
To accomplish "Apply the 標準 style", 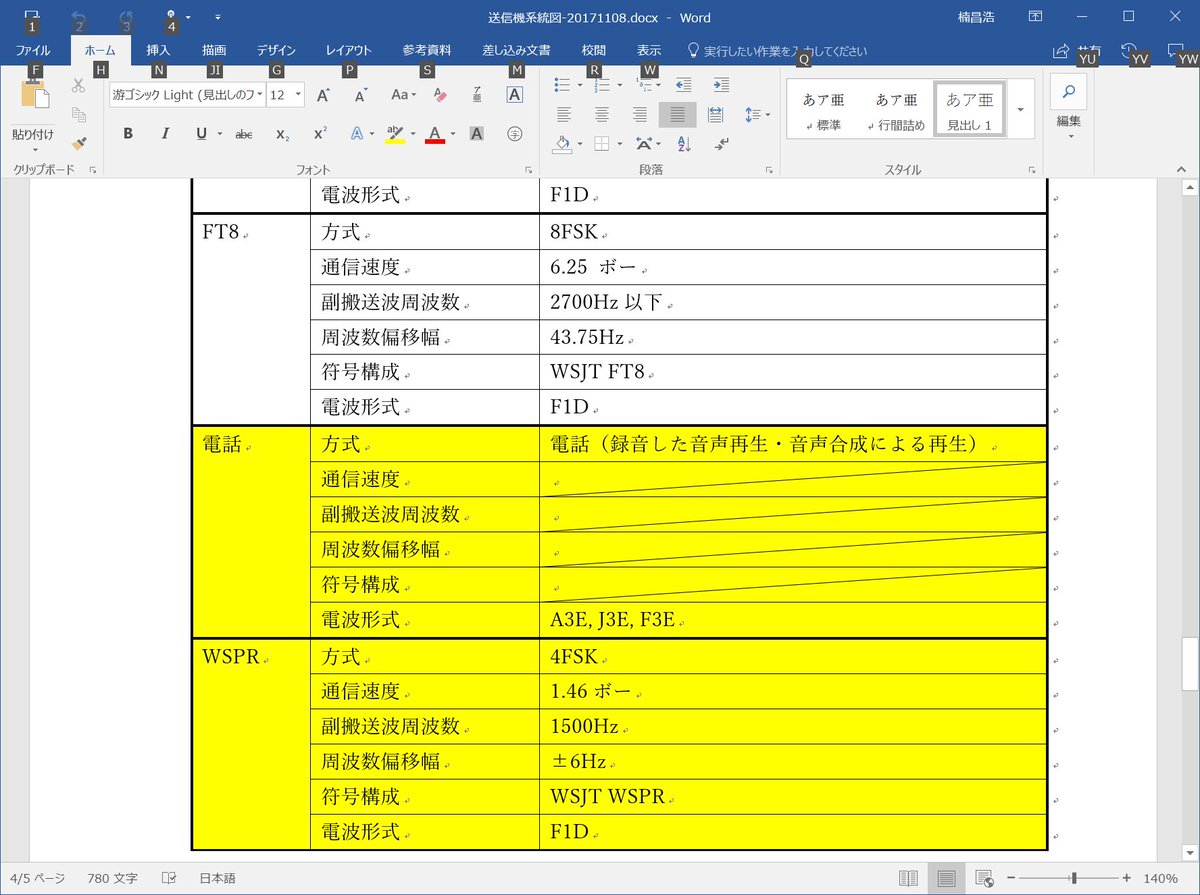I will [824, 110].
